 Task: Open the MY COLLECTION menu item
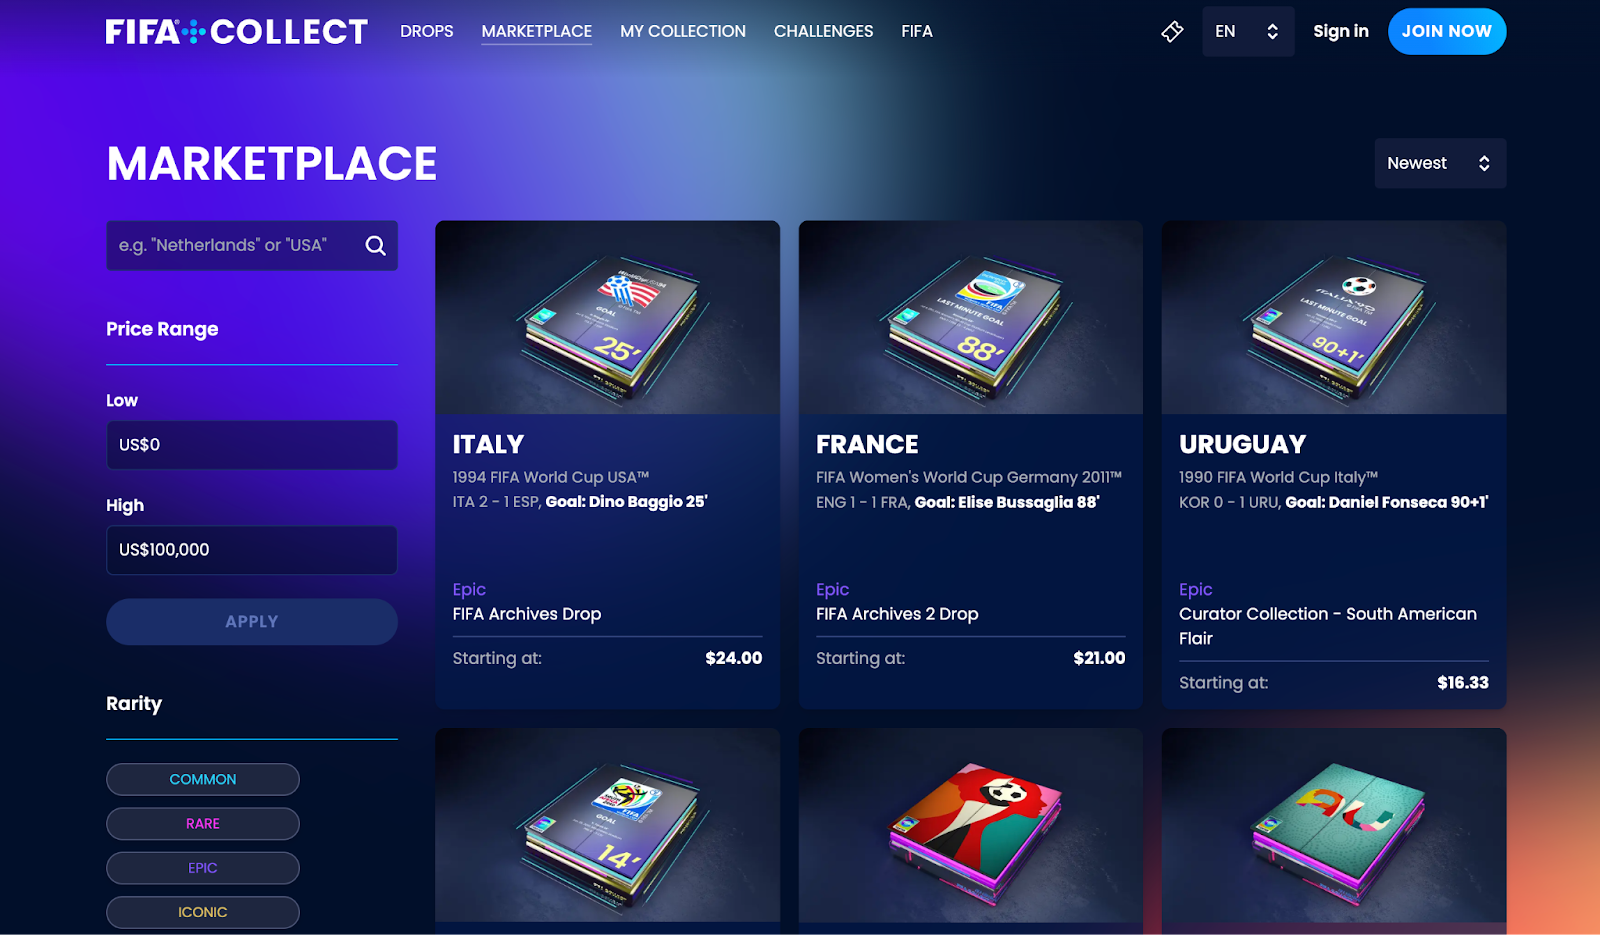point(683,31)
